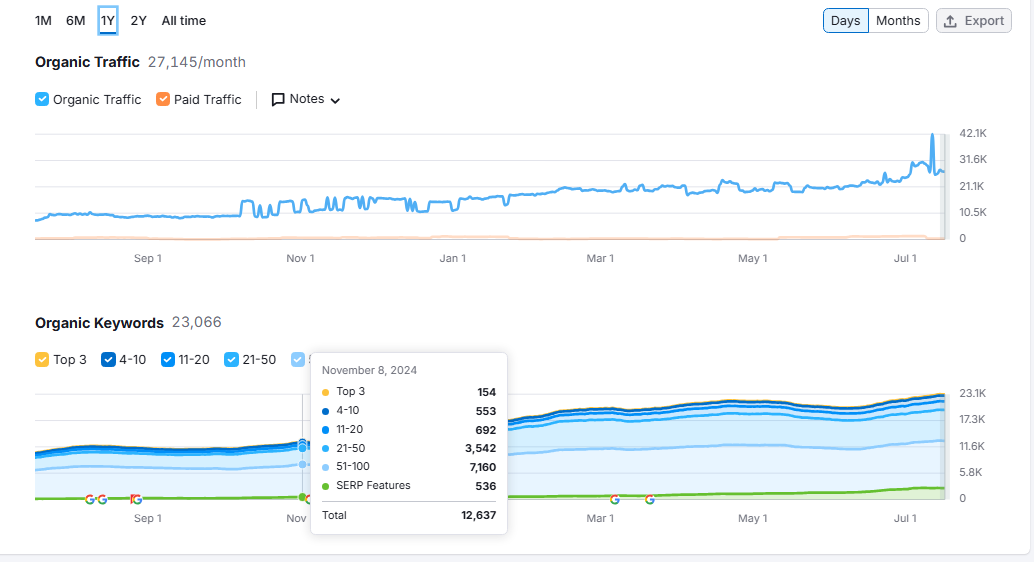Select the 6M time range
The width and height of the screenshot is (1034, 562).
pos(76,20)
